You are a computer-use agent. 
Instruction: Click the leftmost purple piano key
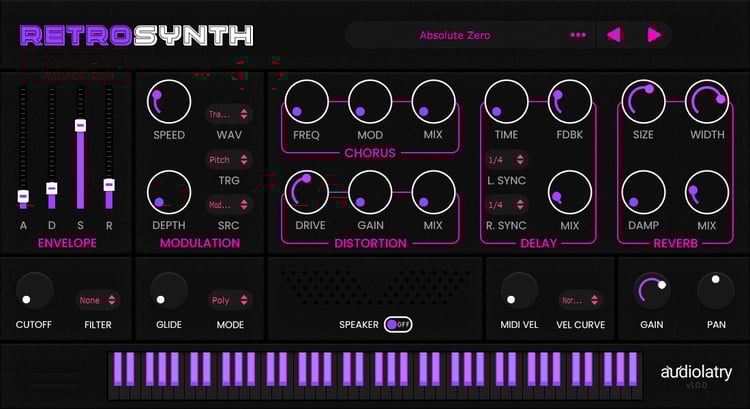[x=118, y=368]
